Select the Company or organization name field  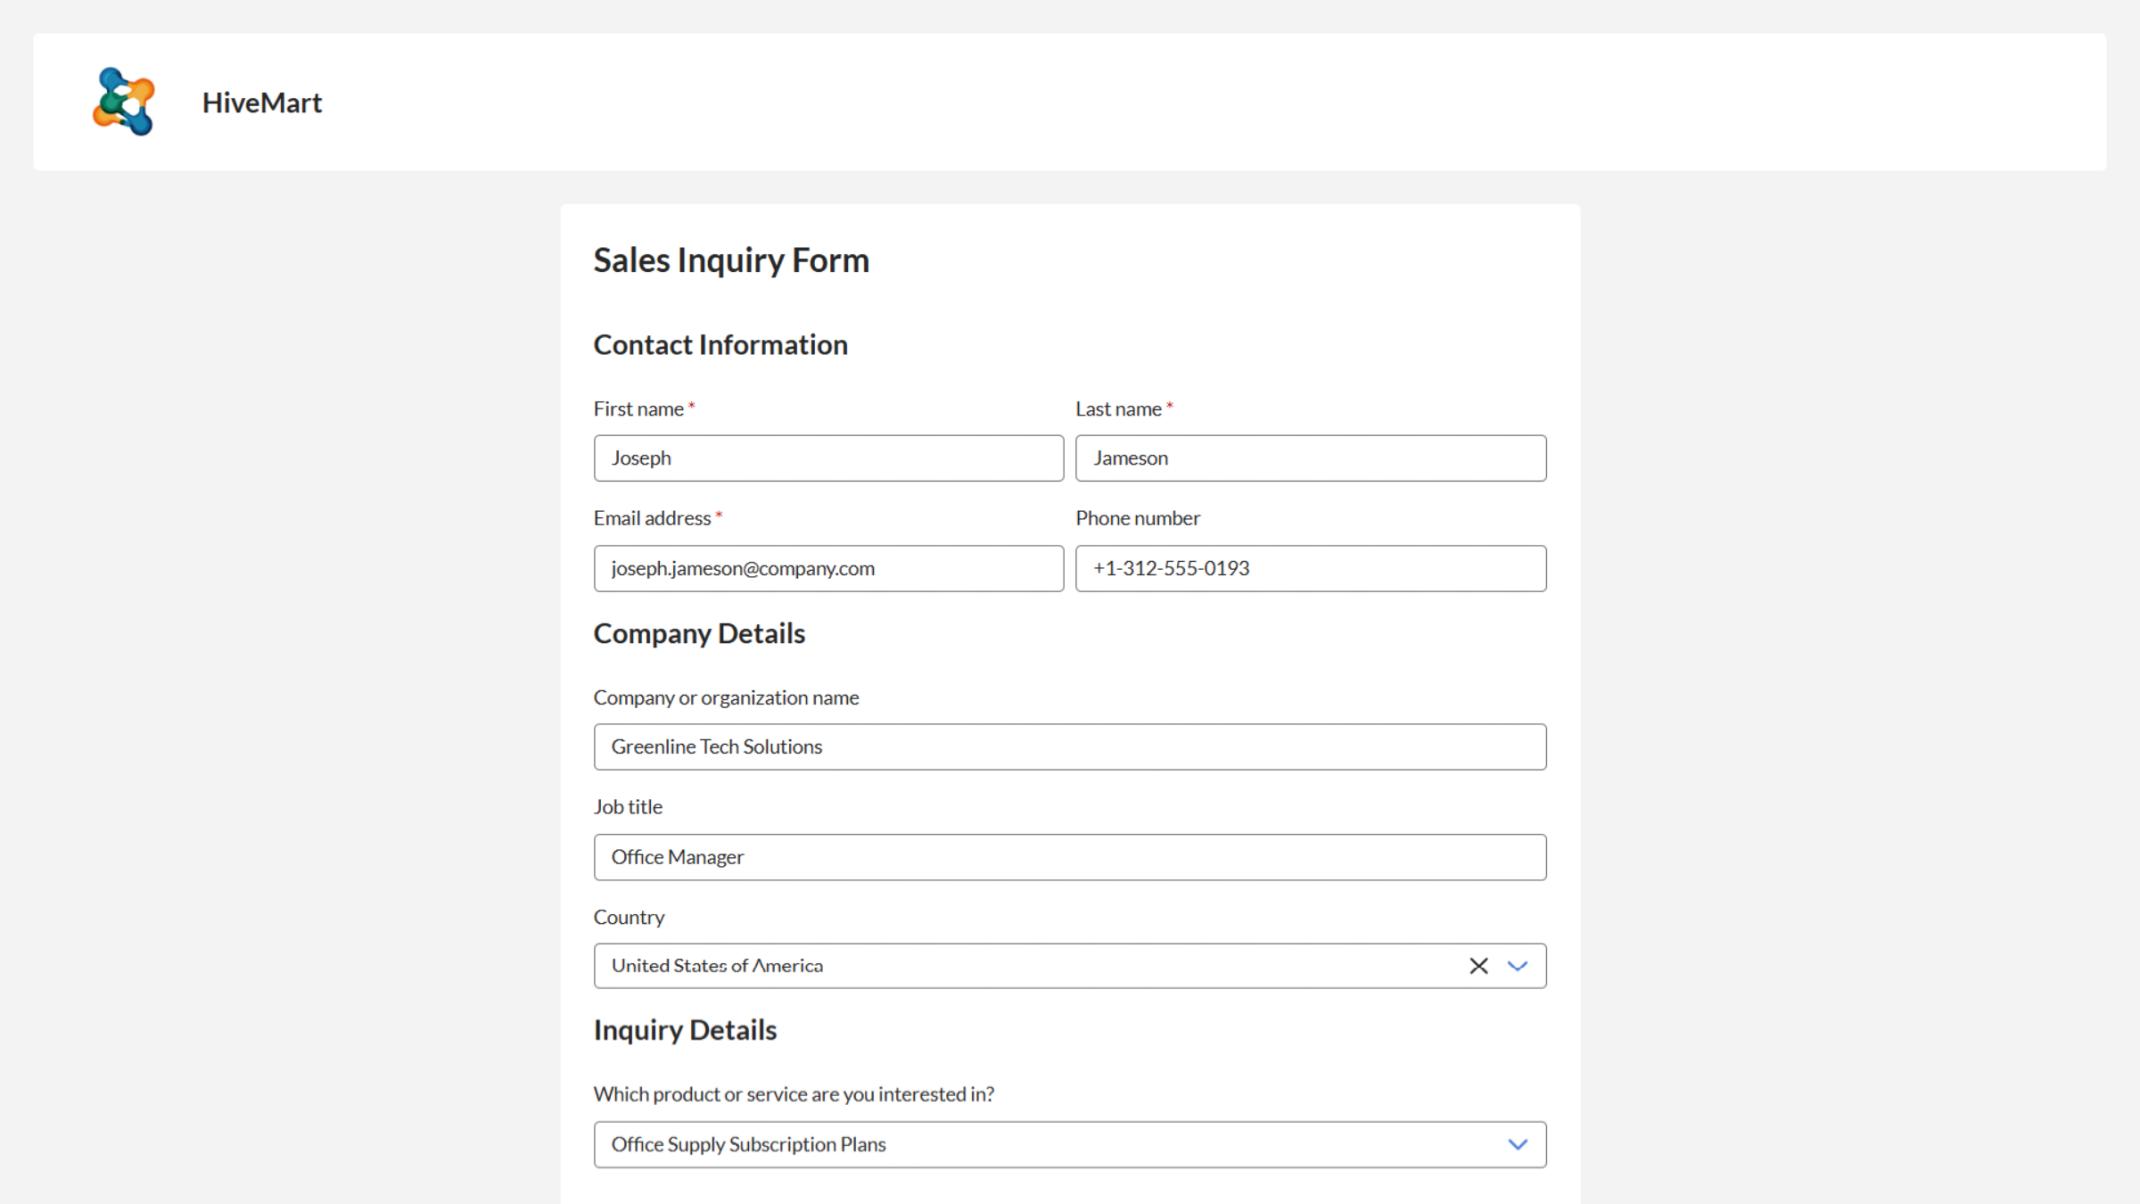pyautogui.click(x=1070, y=747)
